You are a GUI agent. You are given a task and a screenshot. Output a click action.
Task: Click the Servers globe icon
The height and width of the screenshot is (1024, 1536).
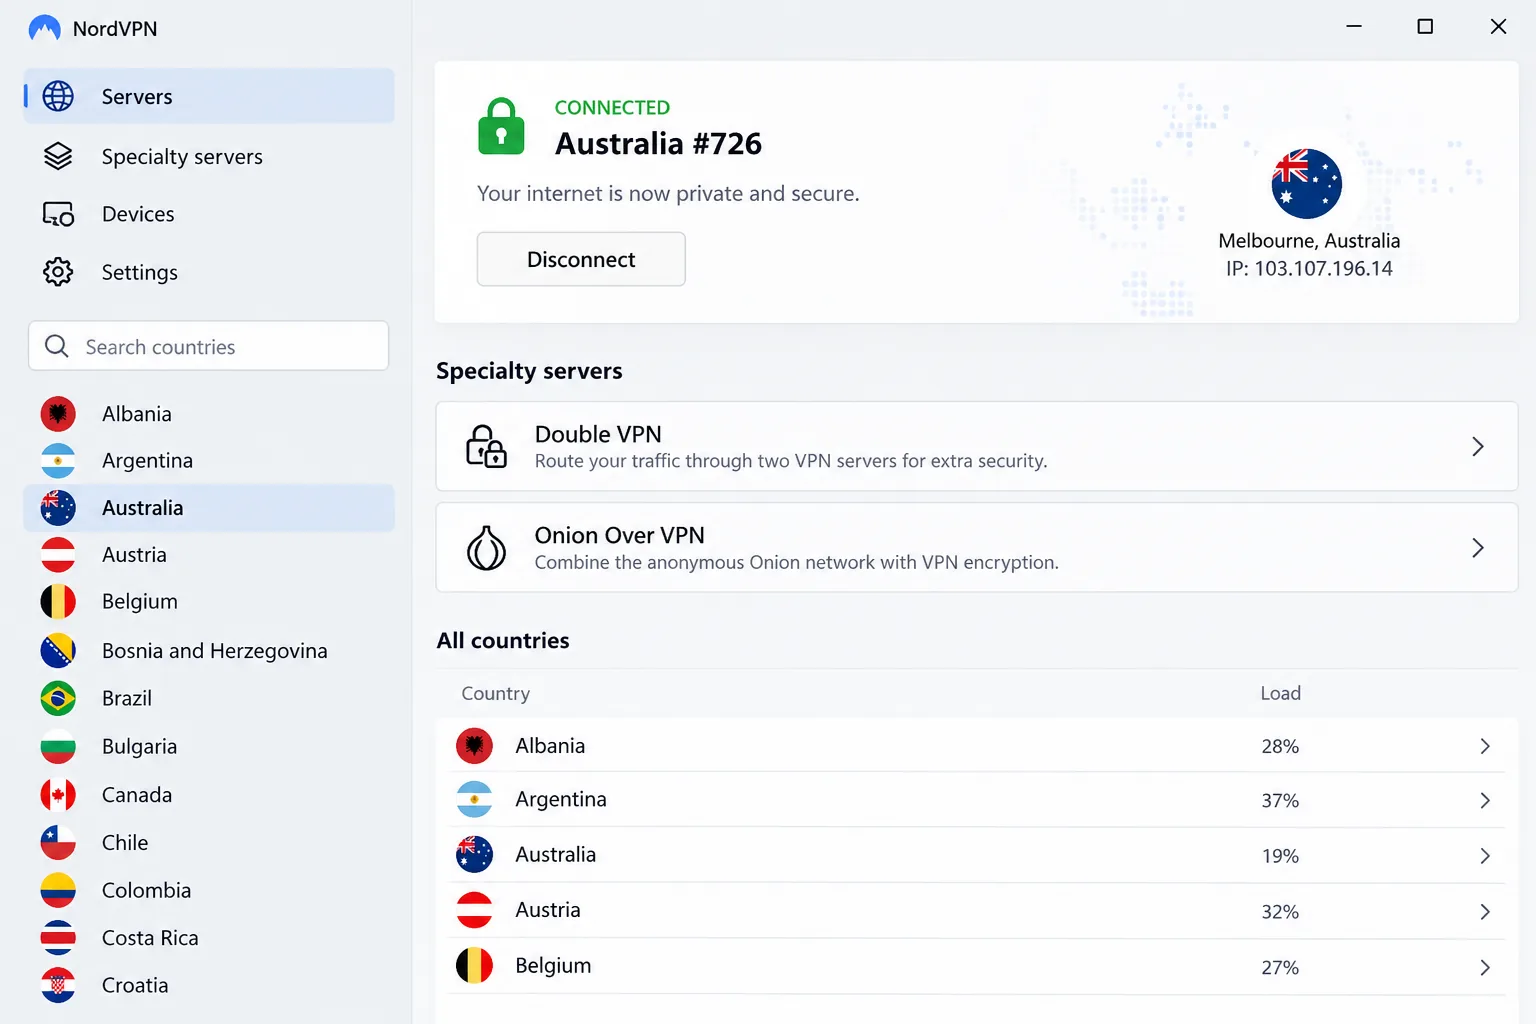point(58,96)
